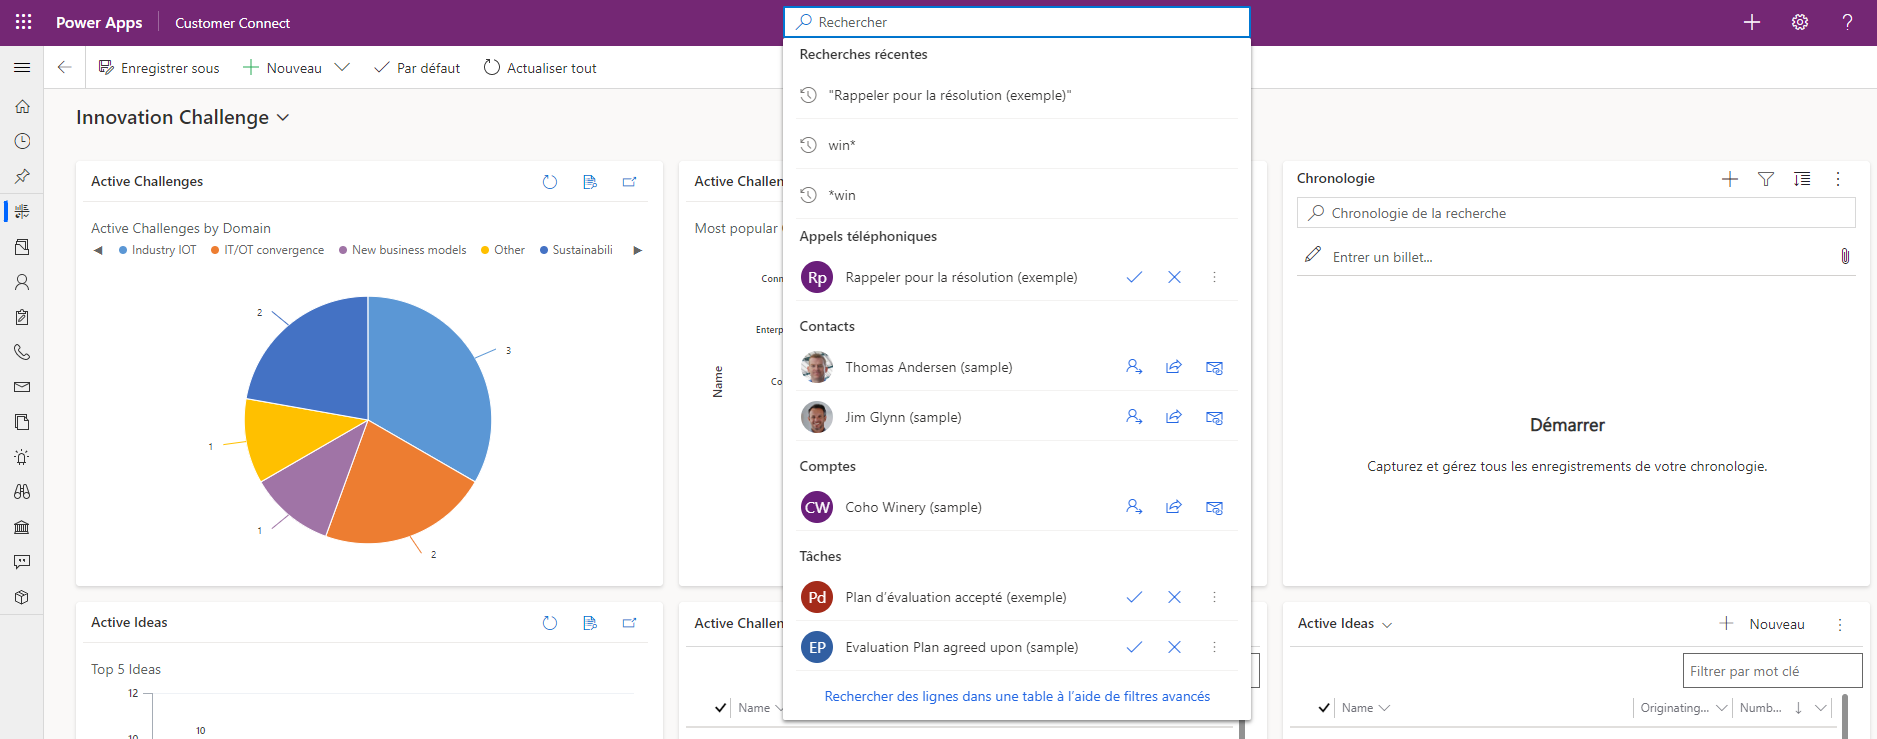Toggle select-all checkmark in Active Challenges grid

720,707
